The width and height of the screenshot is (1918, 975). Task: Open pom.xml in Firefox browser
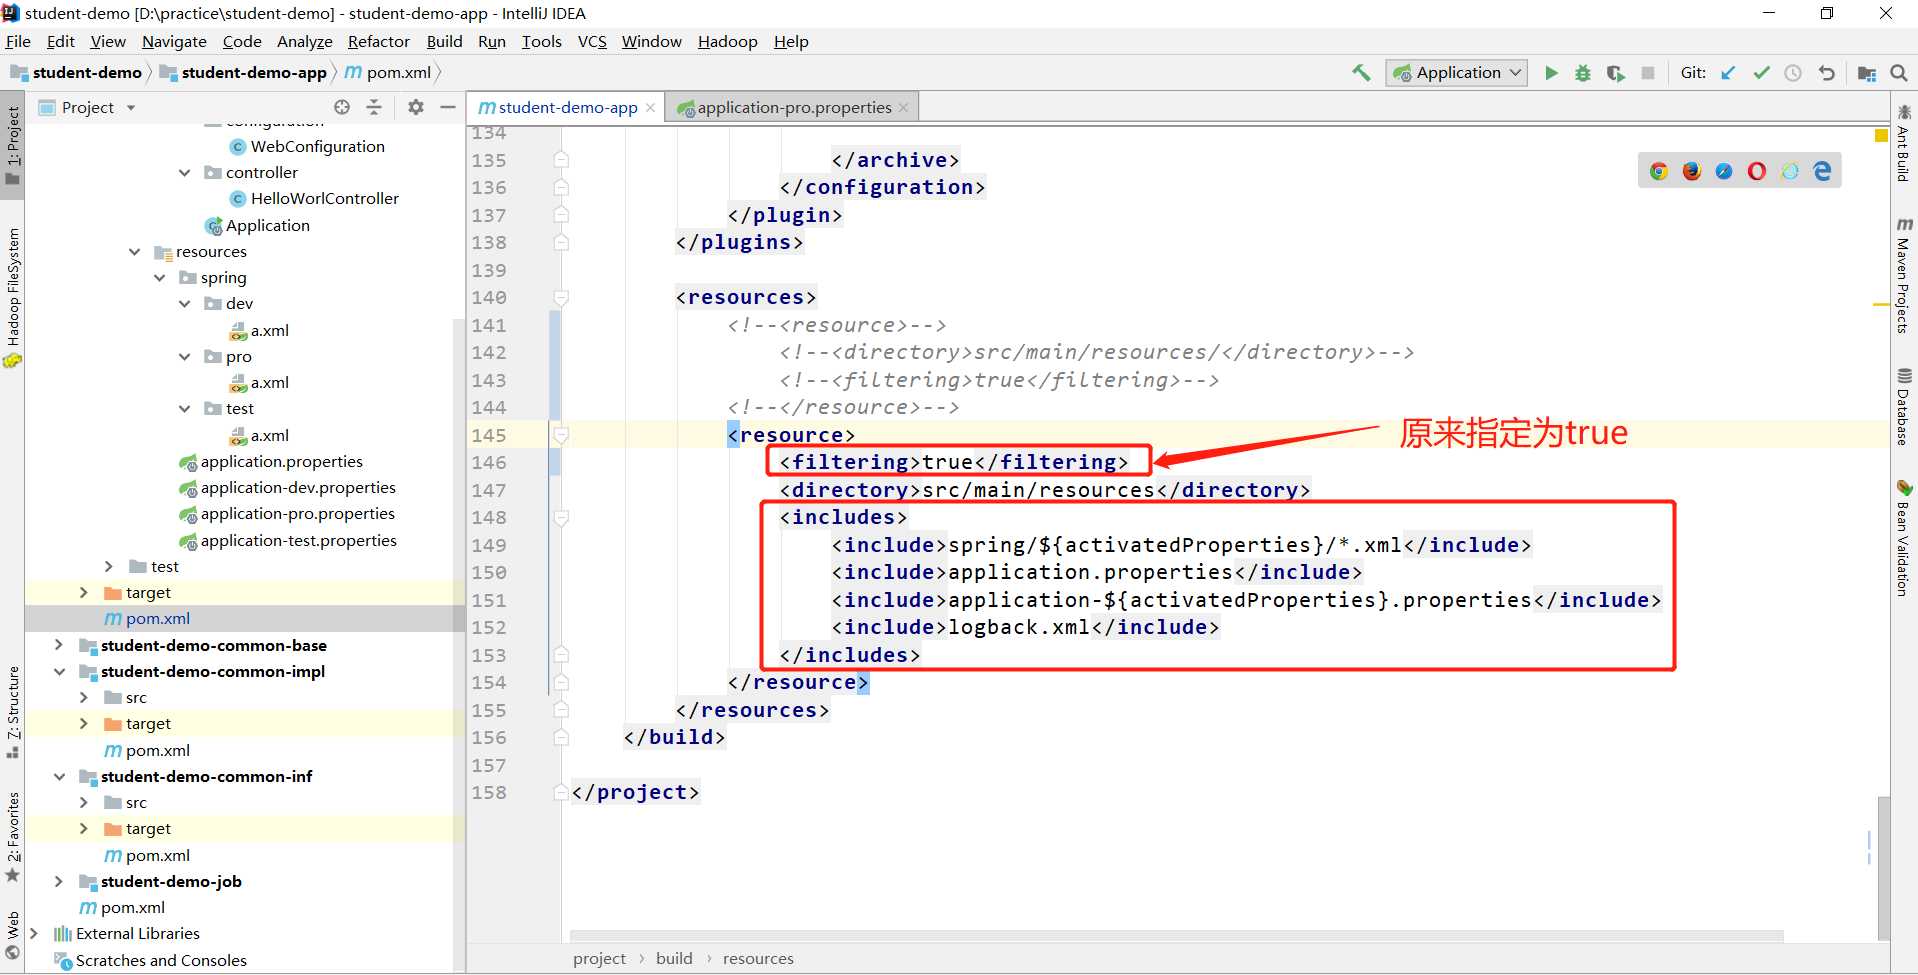[1692, 171]
